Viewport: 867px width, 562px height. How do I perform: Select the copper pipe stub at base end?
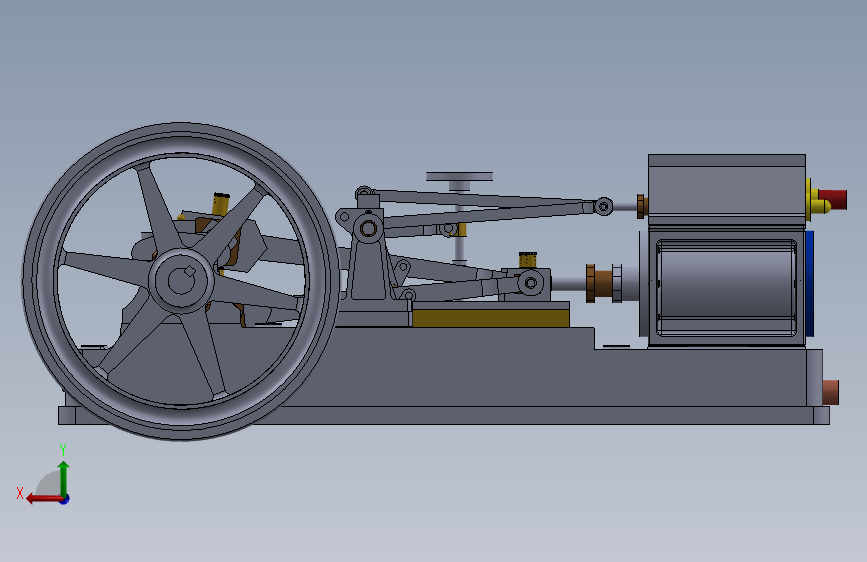pos(831,392)
